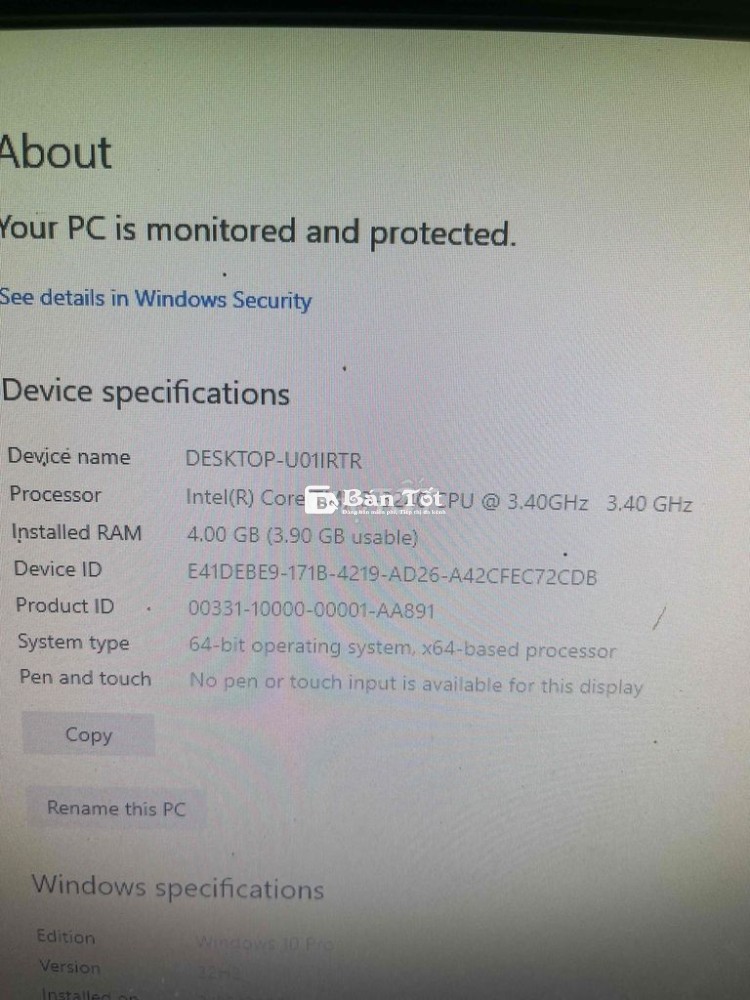Select the Product ID 00331-10000-00001-AA891
This screenshot has height=1000, width=750.
coord(311,610)
